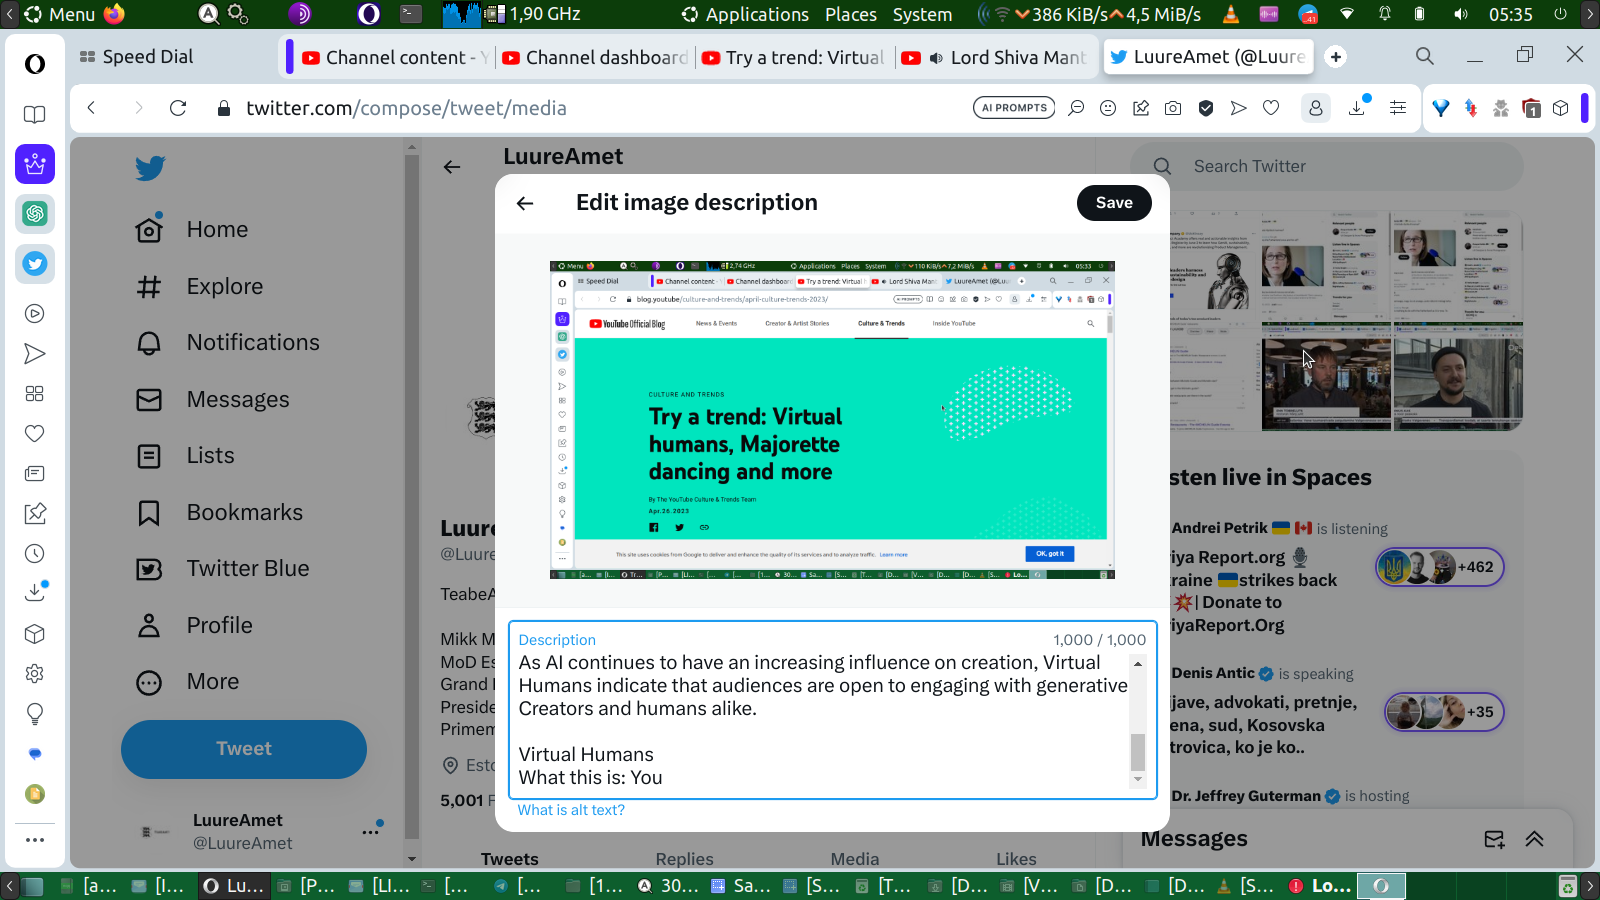Open a new browser tab

click(x=1336, y=57)
